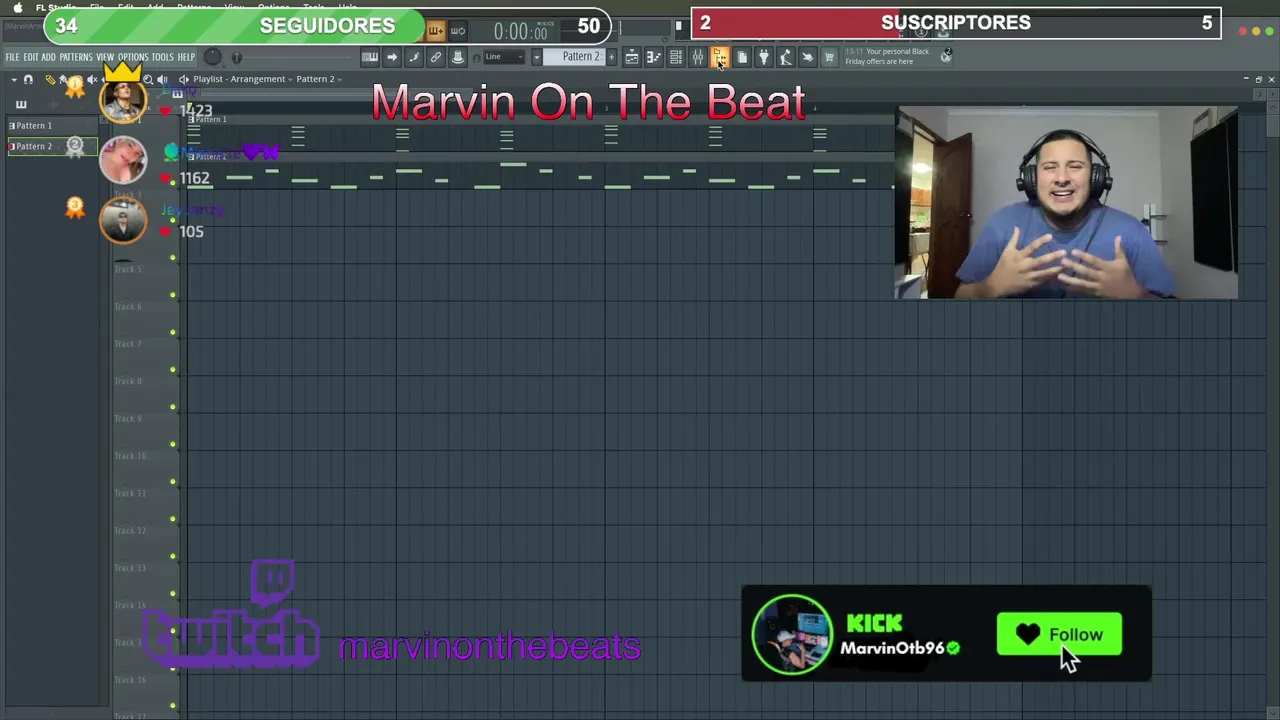The width and height of the screenshot is (1280, 720).
Task: Toggle typing keyboard to piano icon
Action: (370, 57)
